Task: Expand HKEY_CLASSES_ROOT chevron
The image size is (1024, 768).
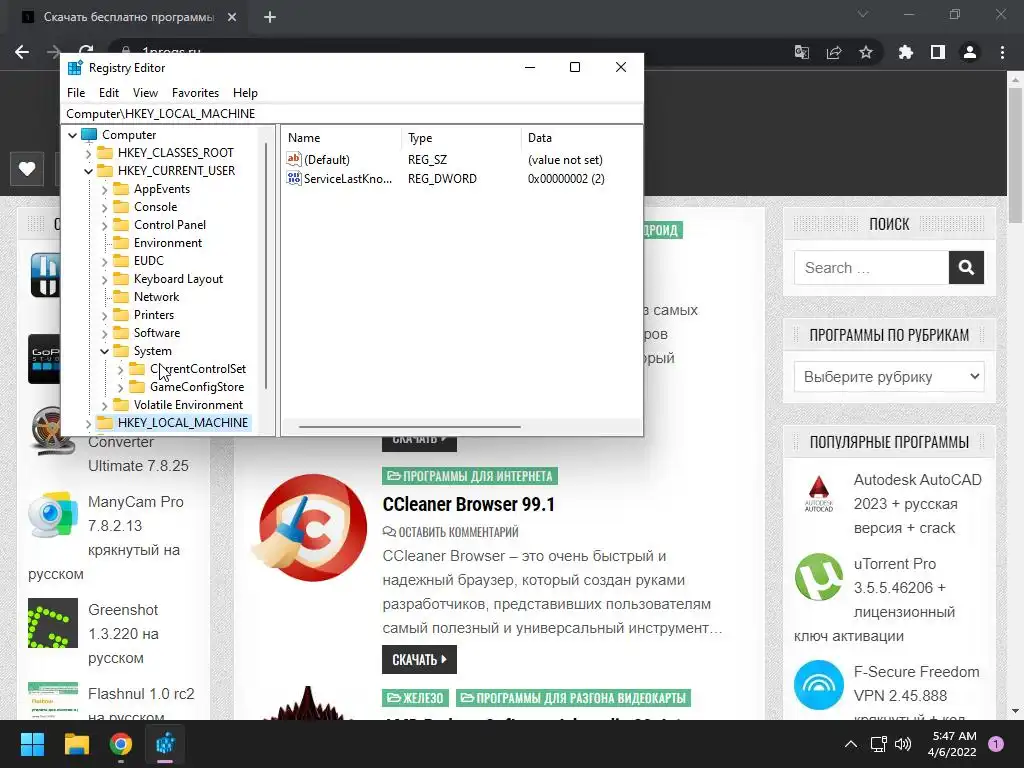Action: pyautogui.click(x=88, y=153)
